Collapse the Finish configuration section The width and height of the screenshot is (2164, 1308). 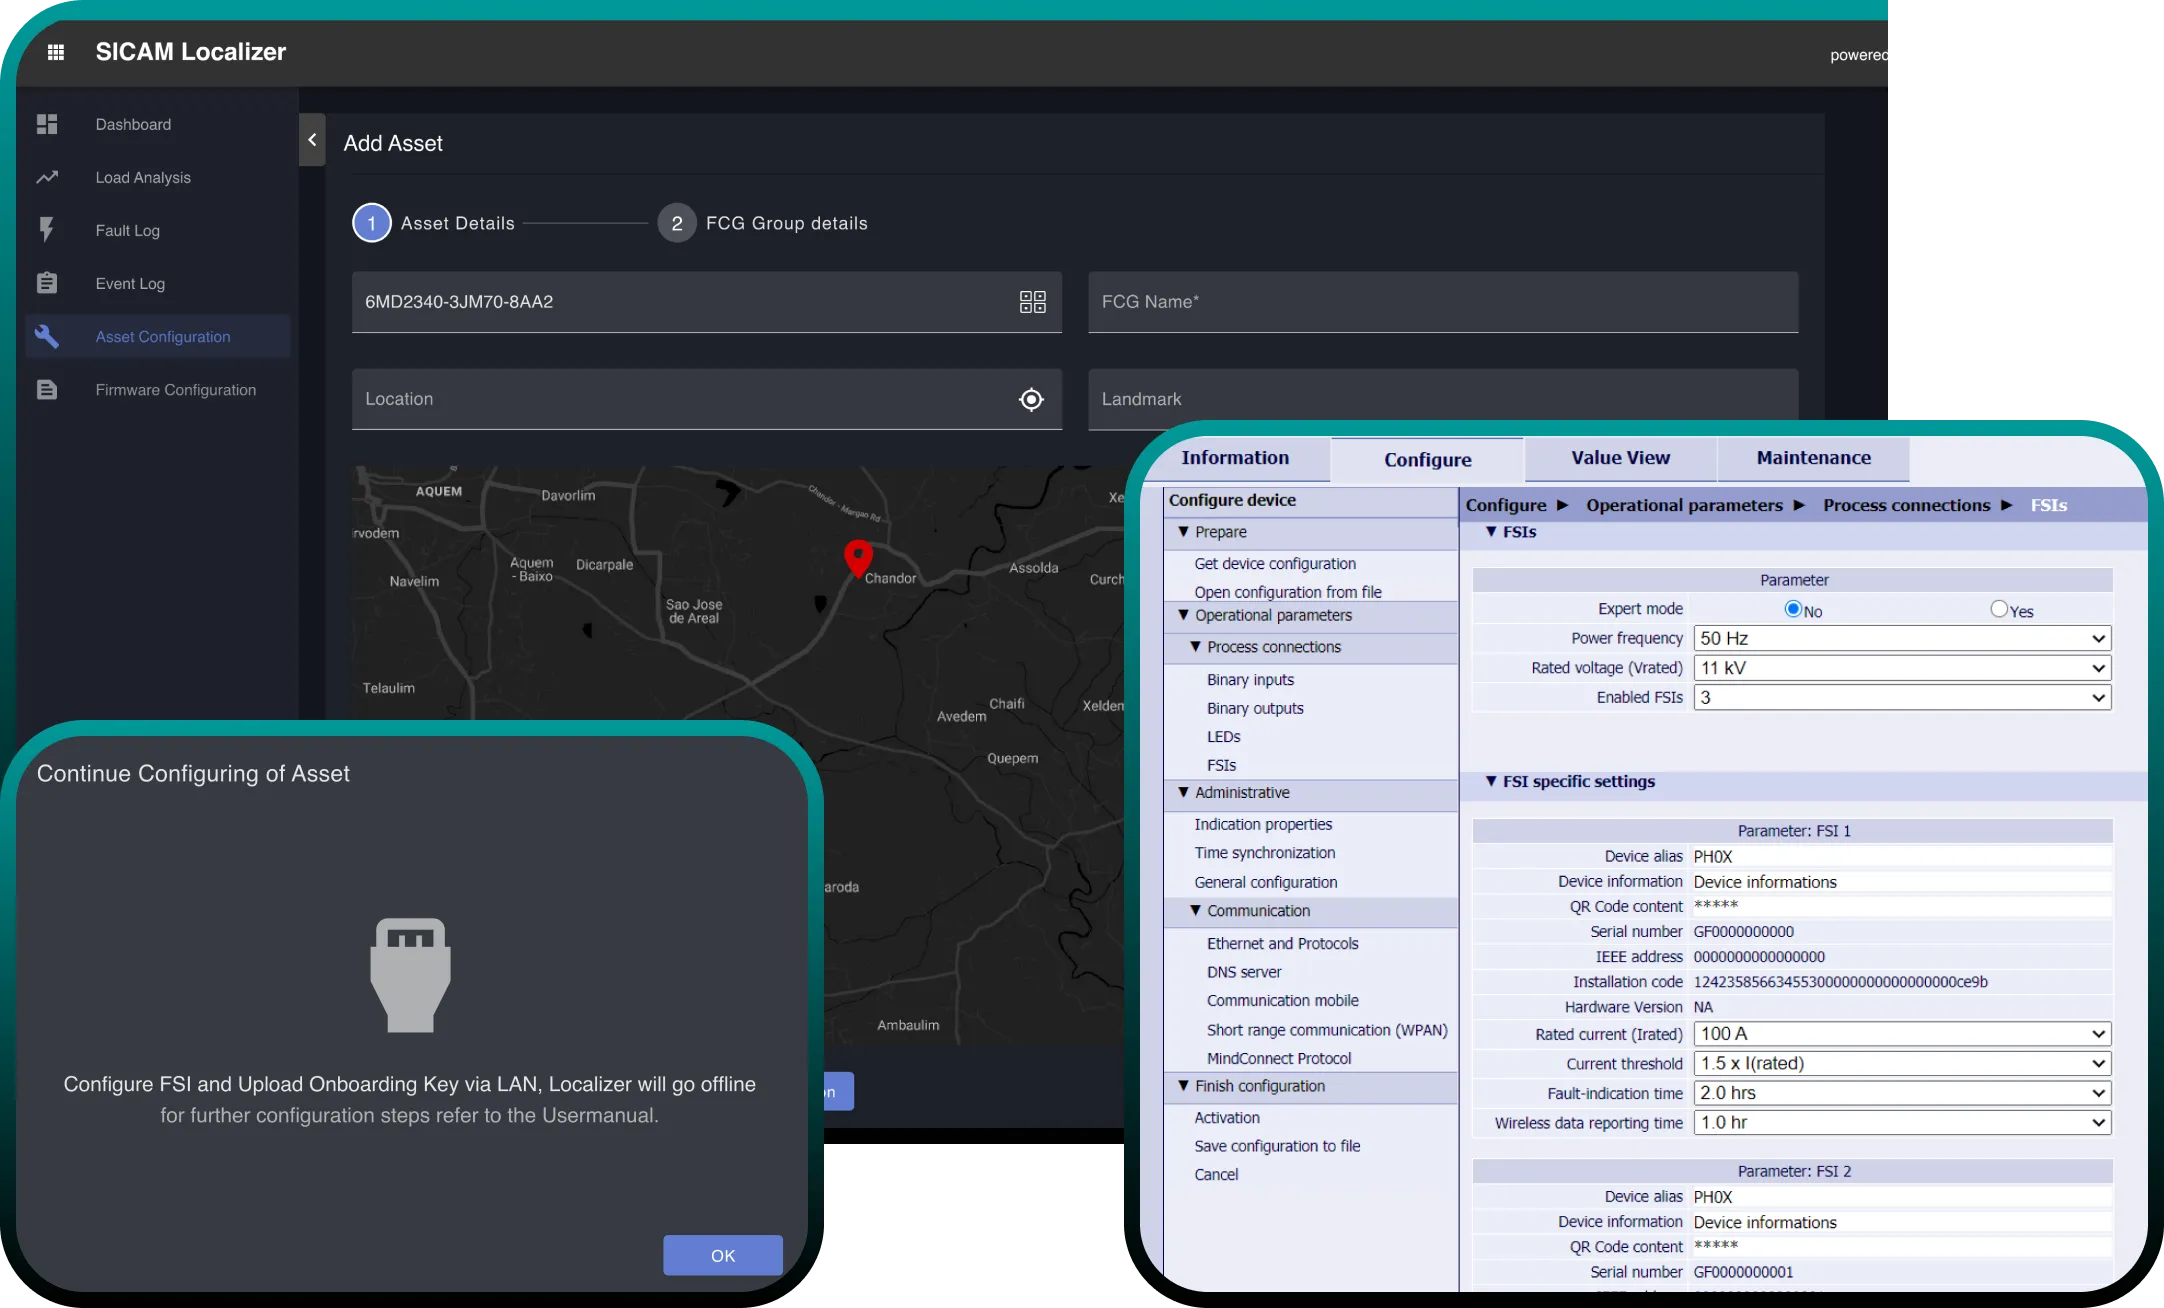pos(1184,1085)
